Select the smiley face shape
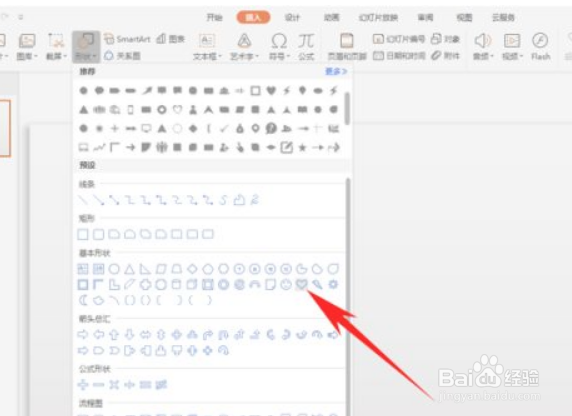572x416 pixels. (x=286, y=284)
